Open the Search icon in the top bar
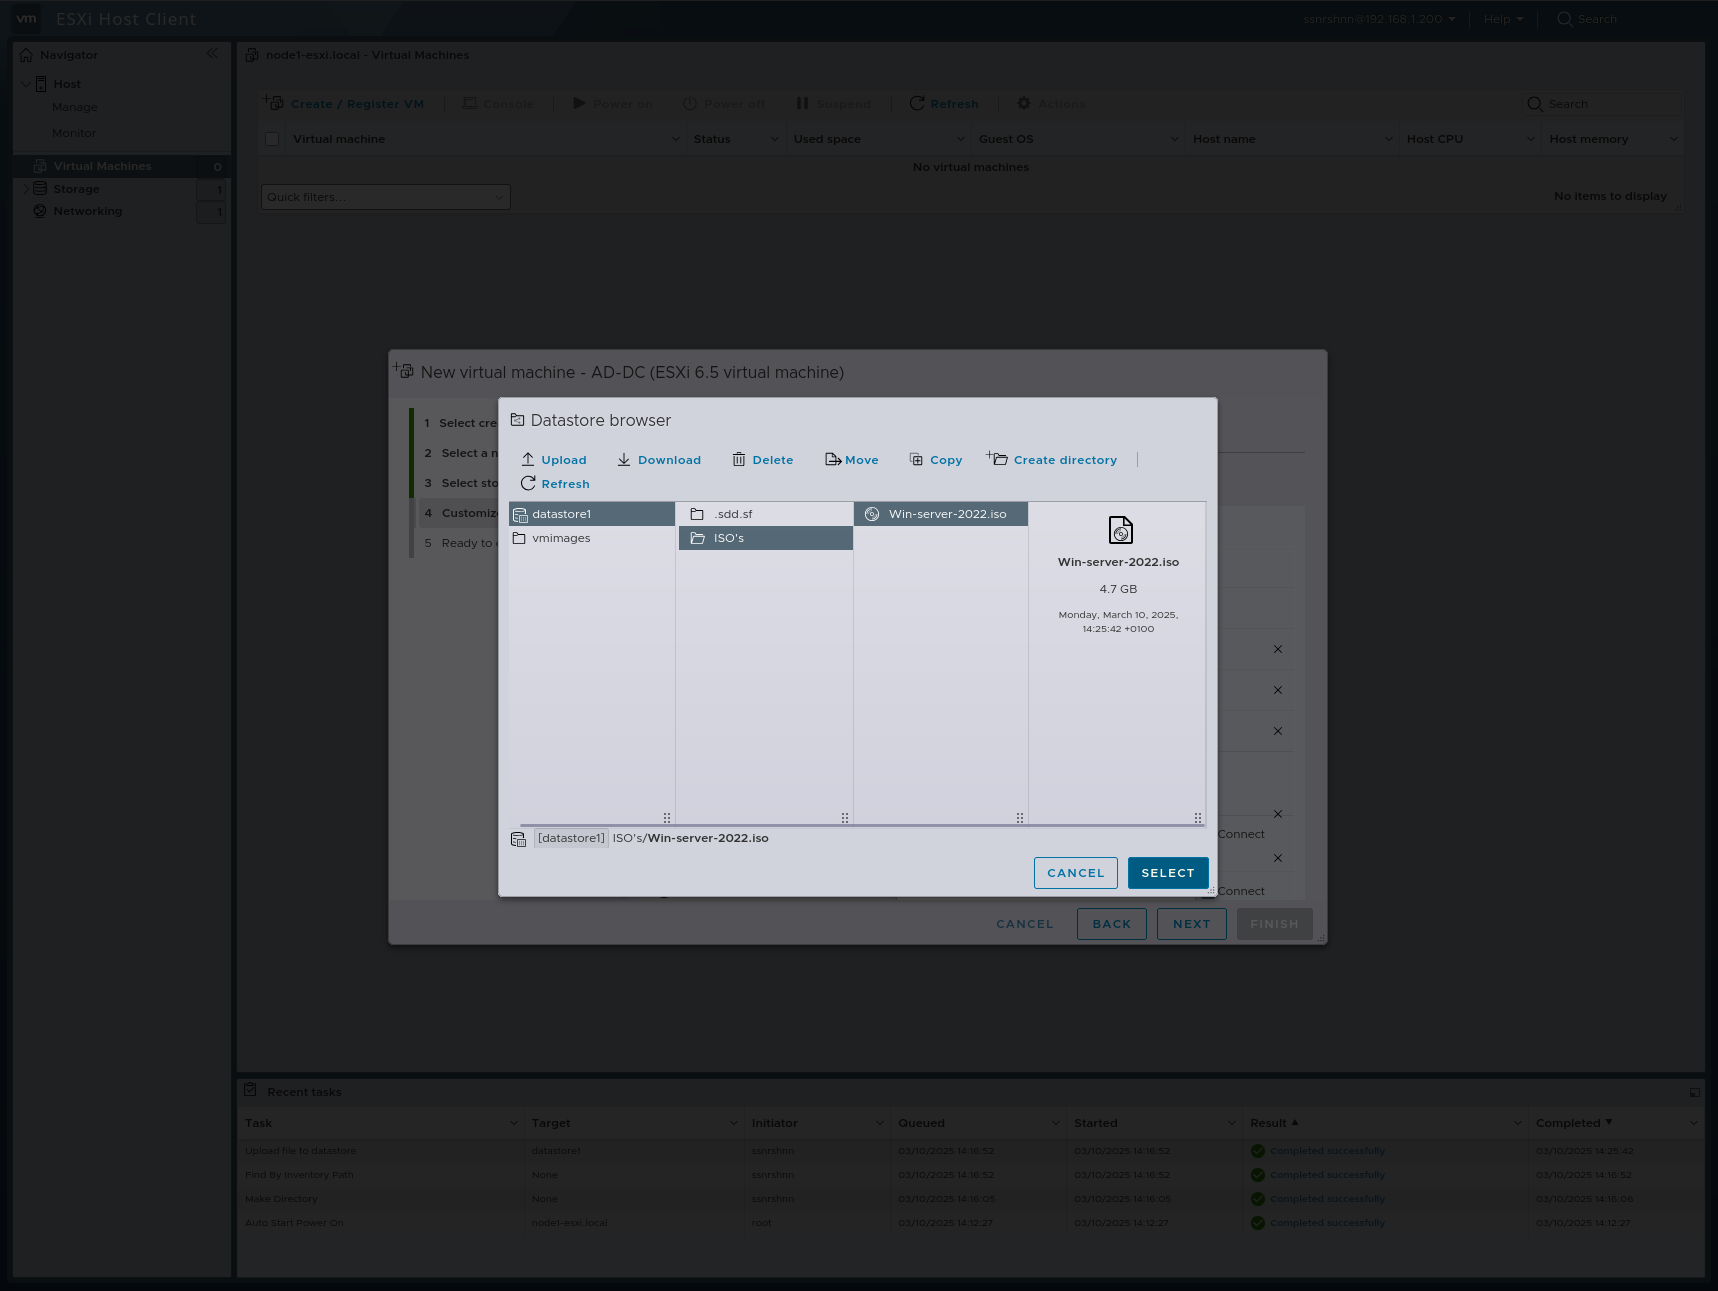Viewport: 1718px width, 1291px height. click(x=1563, y=18)
